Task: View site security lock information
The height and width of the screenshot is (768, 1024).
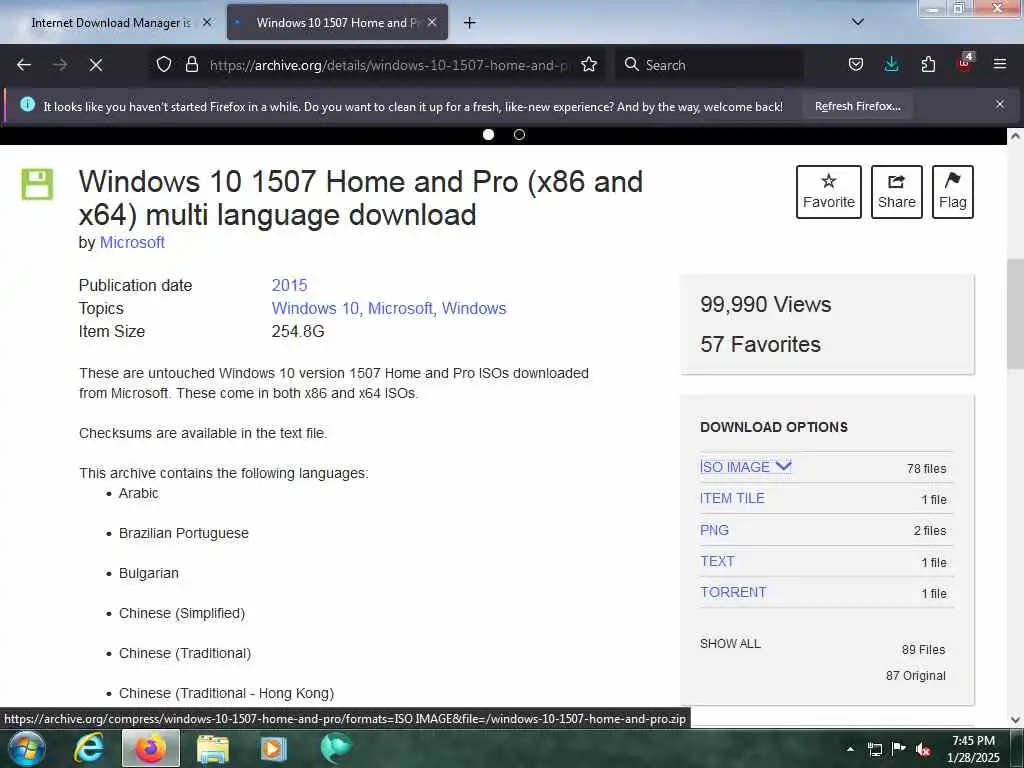Action: (x=191, y=65)
